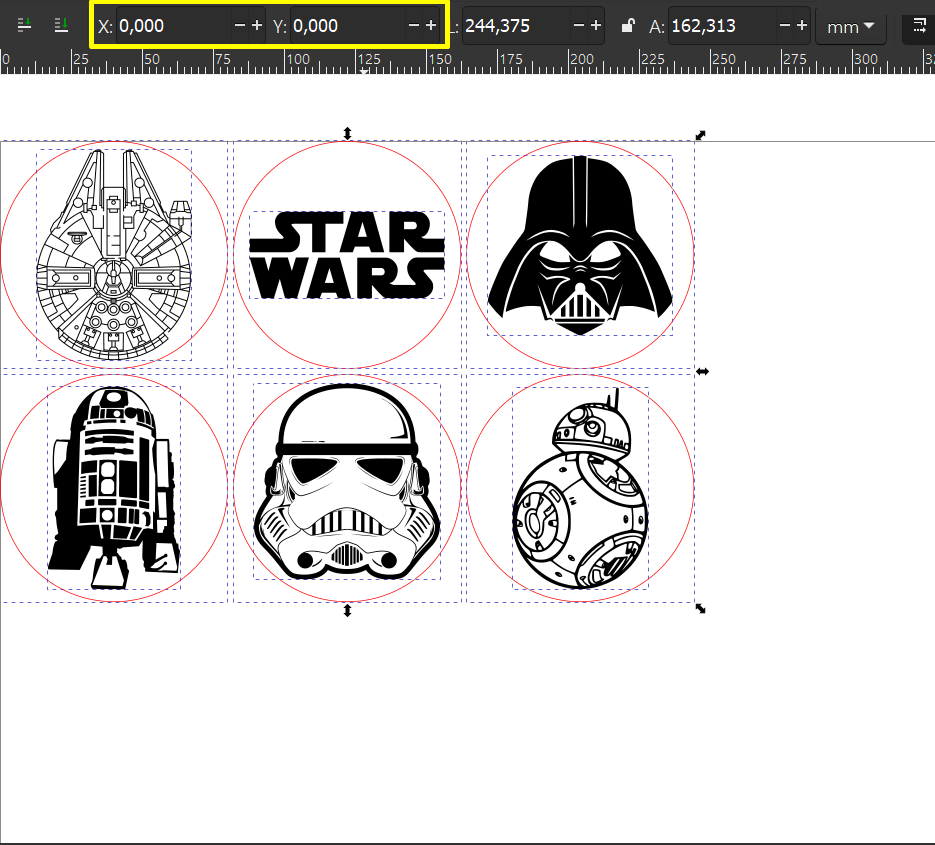Click the Lower selection one step icon
The height and width of the screenshot is (845, 935).
point(24,25)
